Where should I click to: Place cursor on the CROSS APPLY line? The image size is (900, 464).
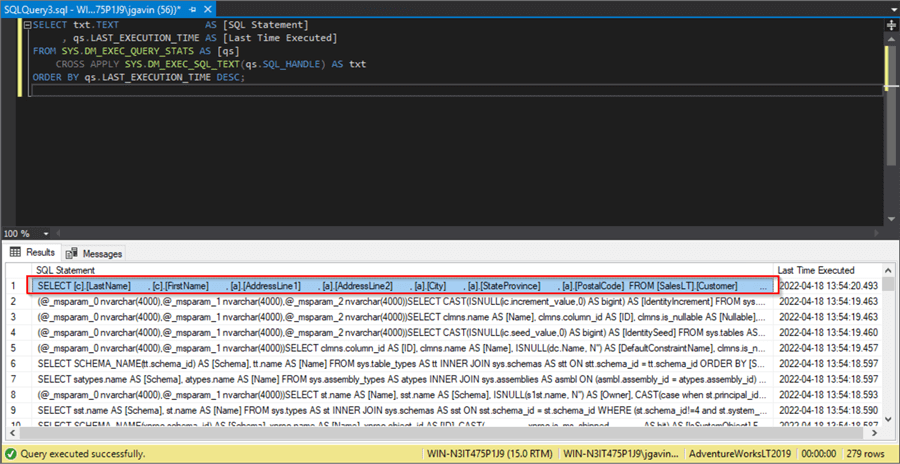click(x=210, y=64)
